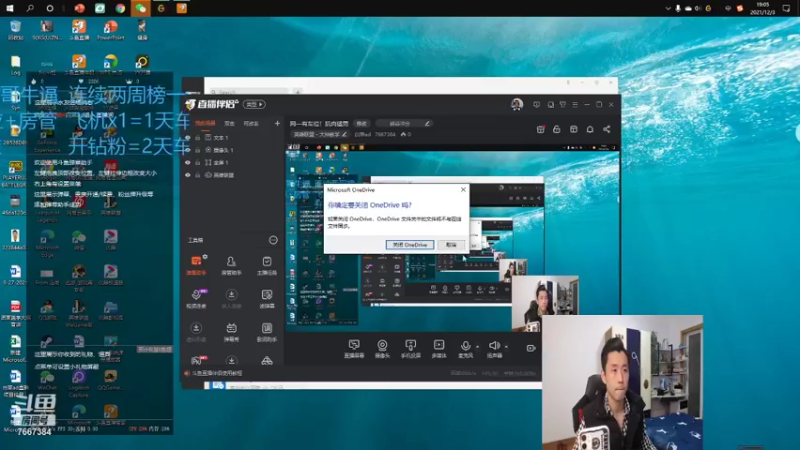Open the 主播任务 checklist tool

(266, 265)
